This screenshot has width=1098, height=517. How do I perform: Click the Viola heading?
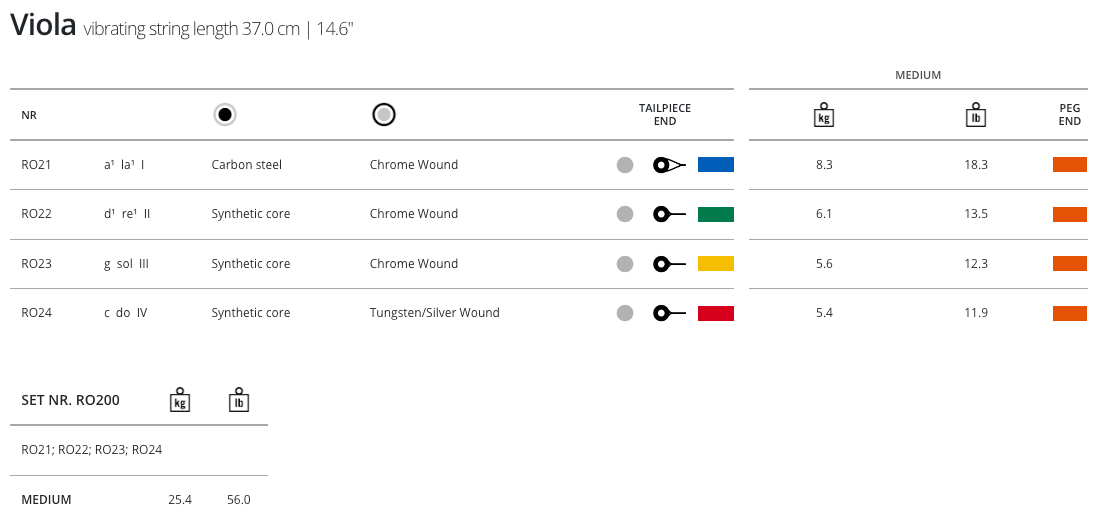click(43, 26)
